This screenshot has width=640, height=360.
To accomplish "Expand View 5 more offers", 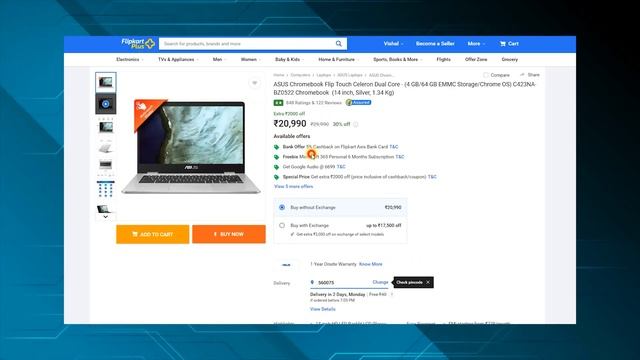I will tap(293, 187).
